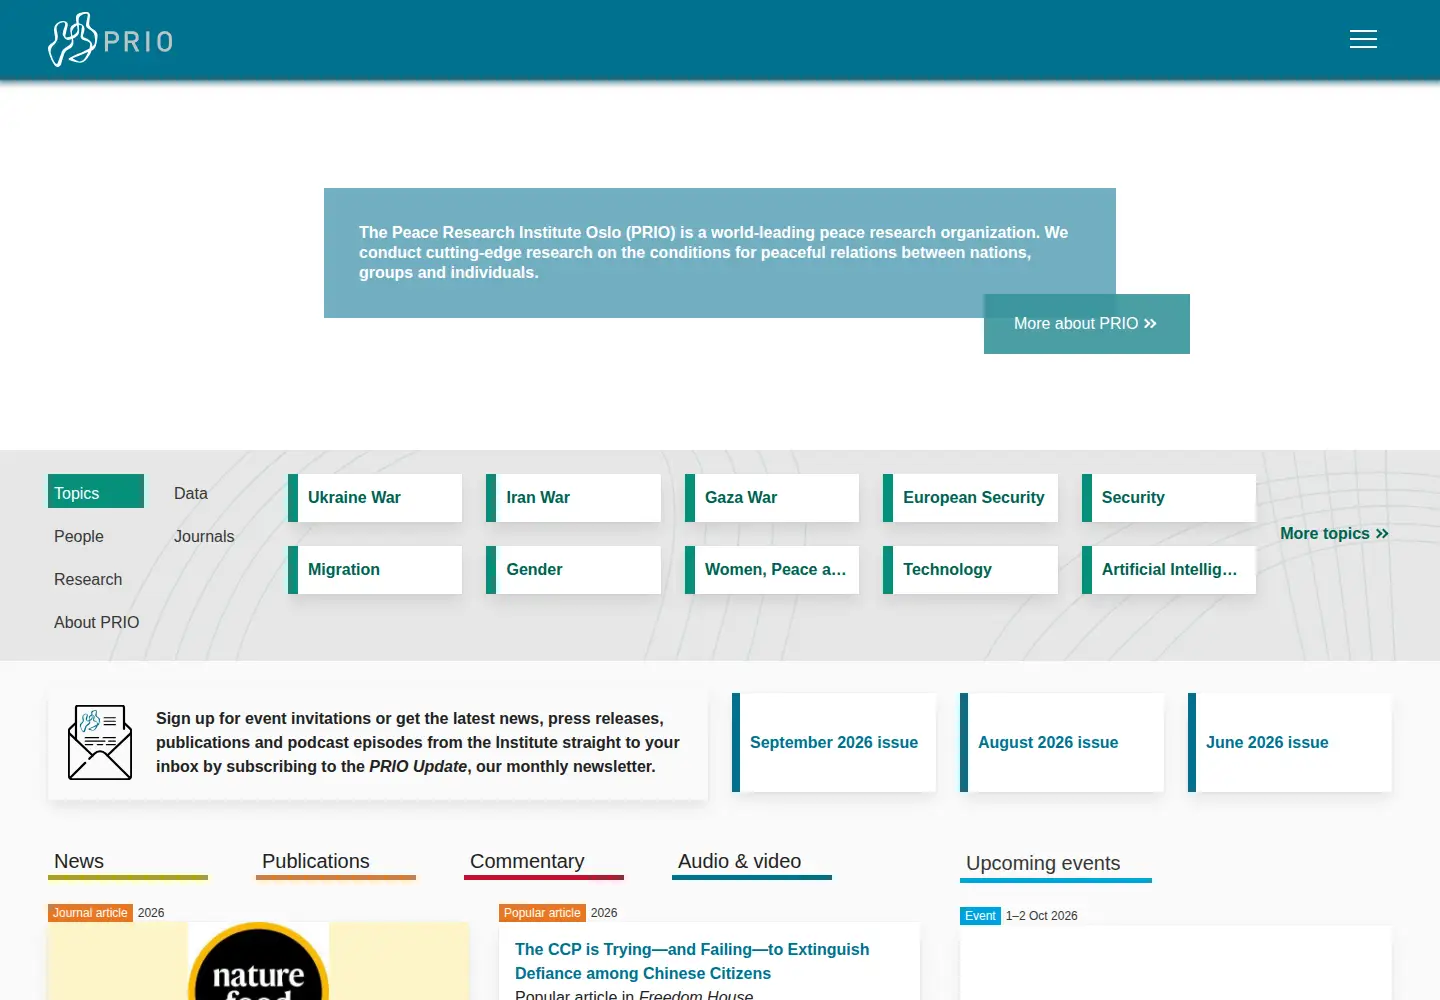Open the Women, Peace topic
The image size is (1440, 1000).
pos(772,570)
